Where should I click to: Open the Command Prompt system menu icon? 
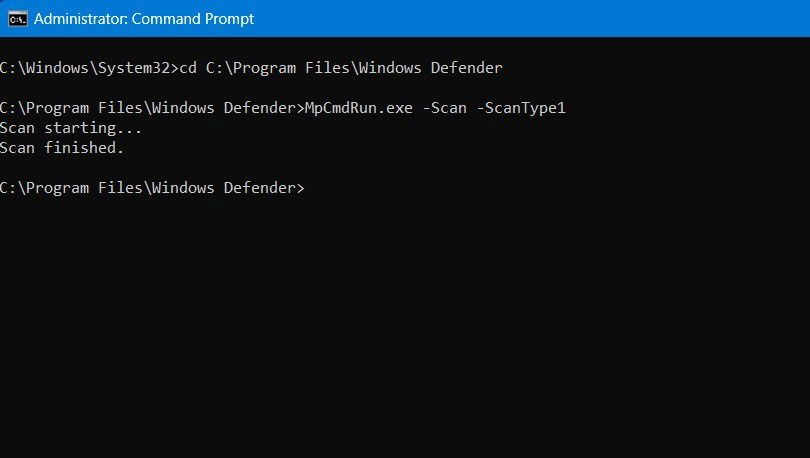[18, 19]
